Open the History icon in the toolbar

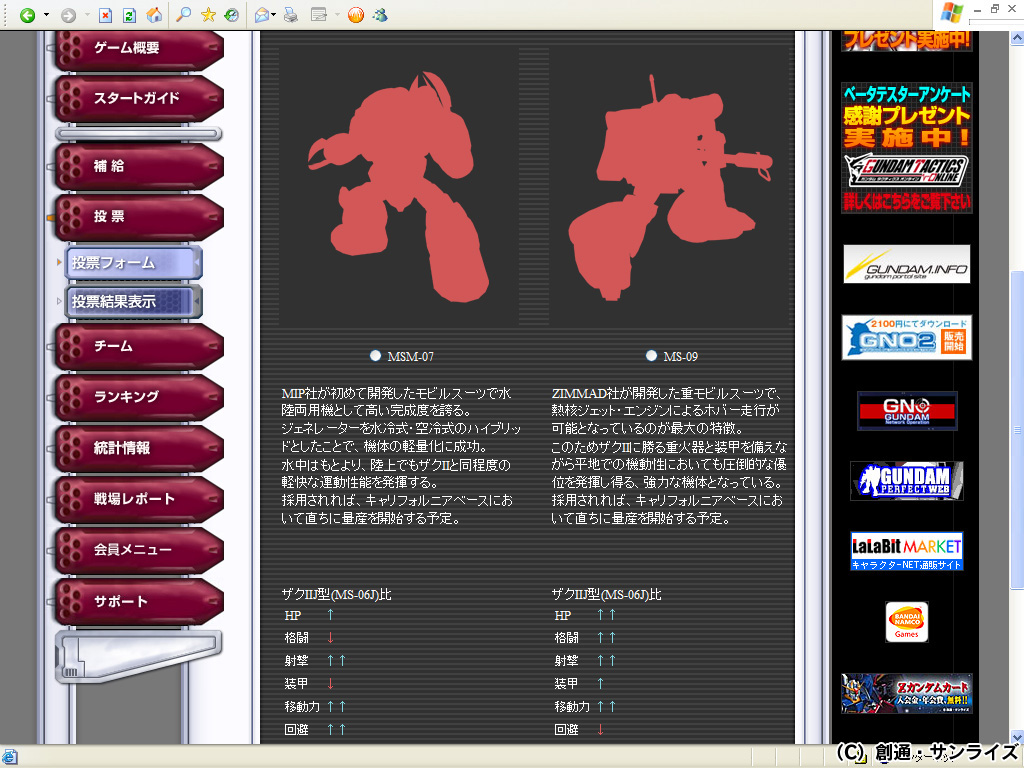pyautogui.click(x=231, y=15)
